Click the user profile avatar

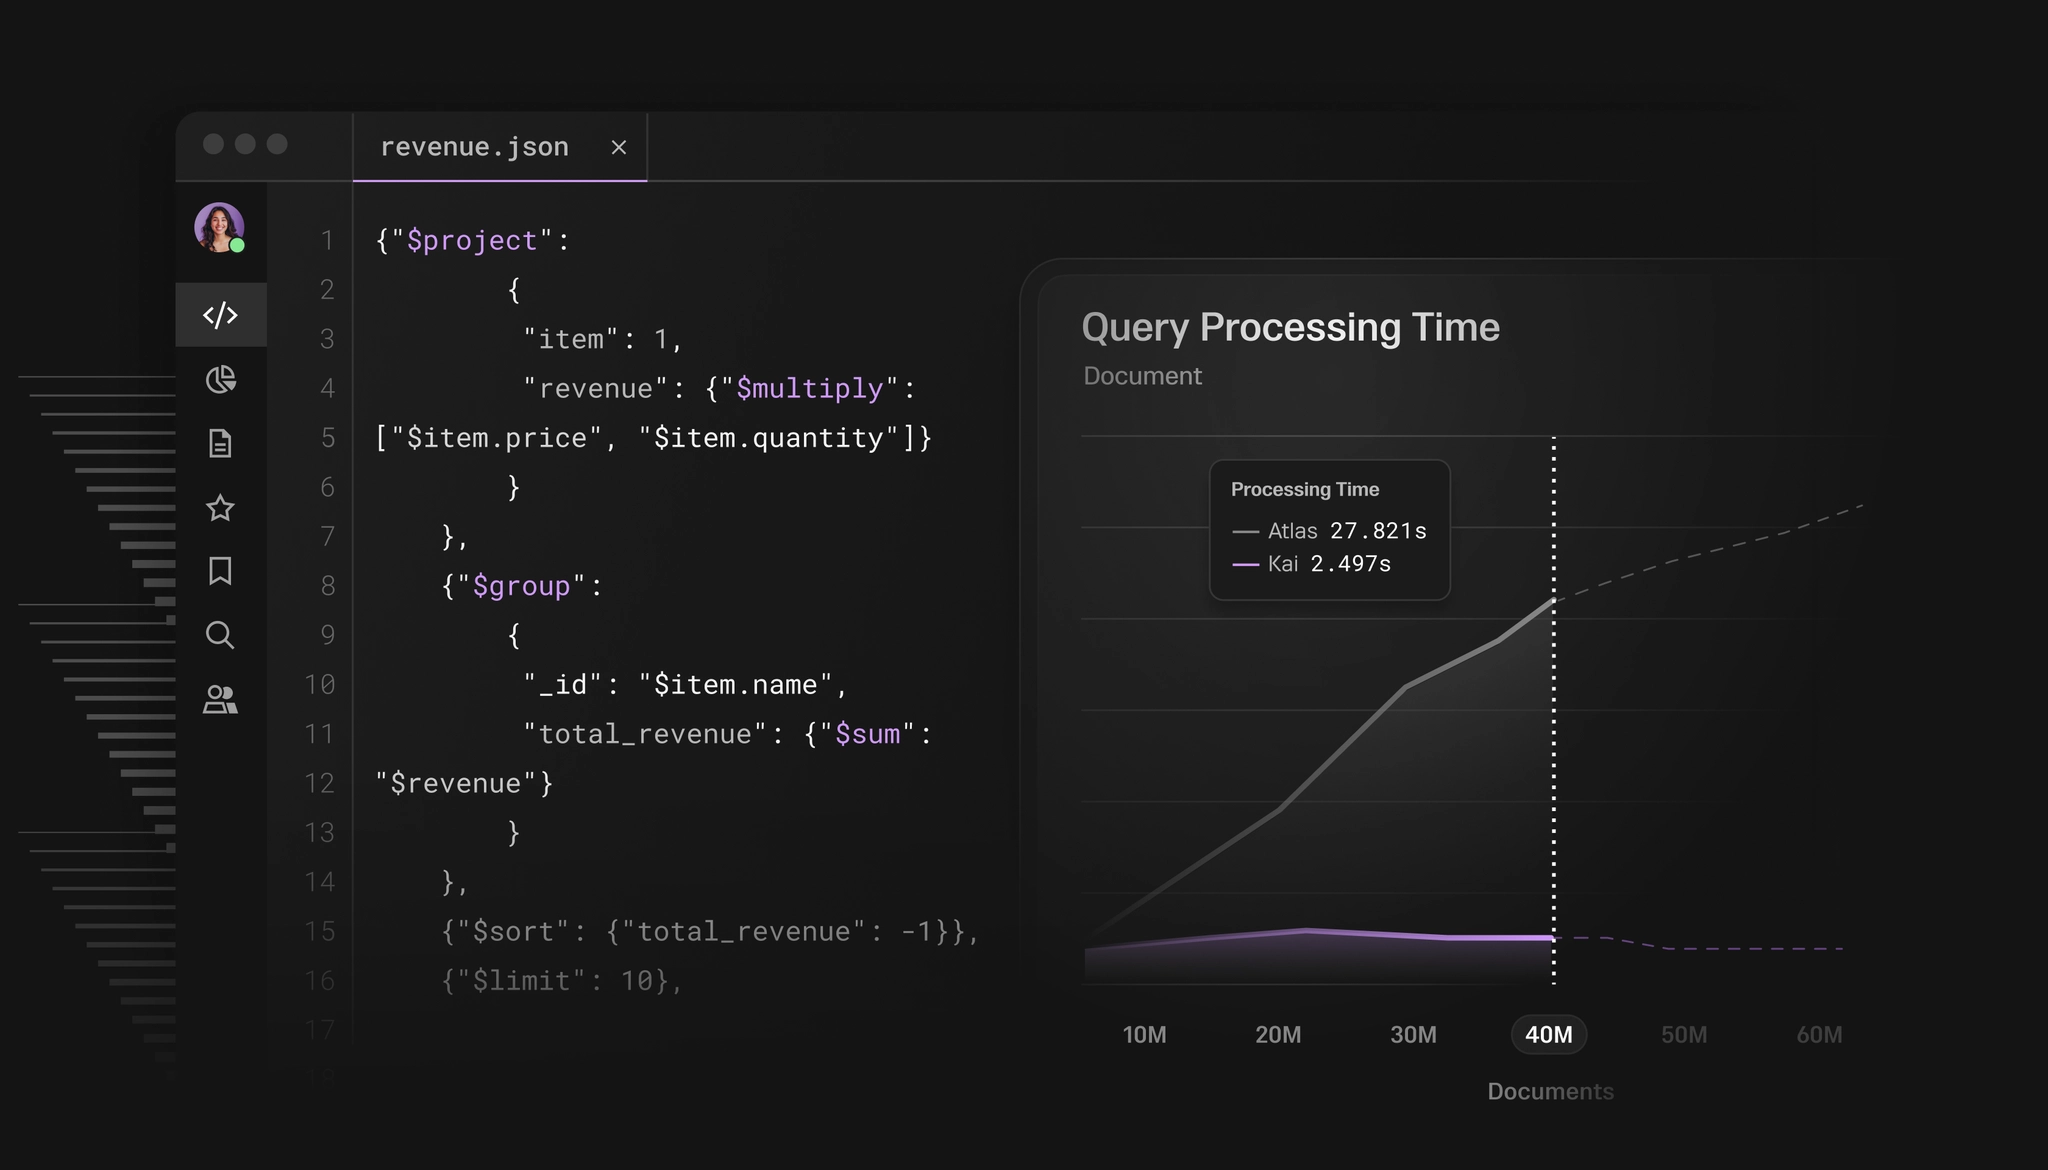(220, 227)
